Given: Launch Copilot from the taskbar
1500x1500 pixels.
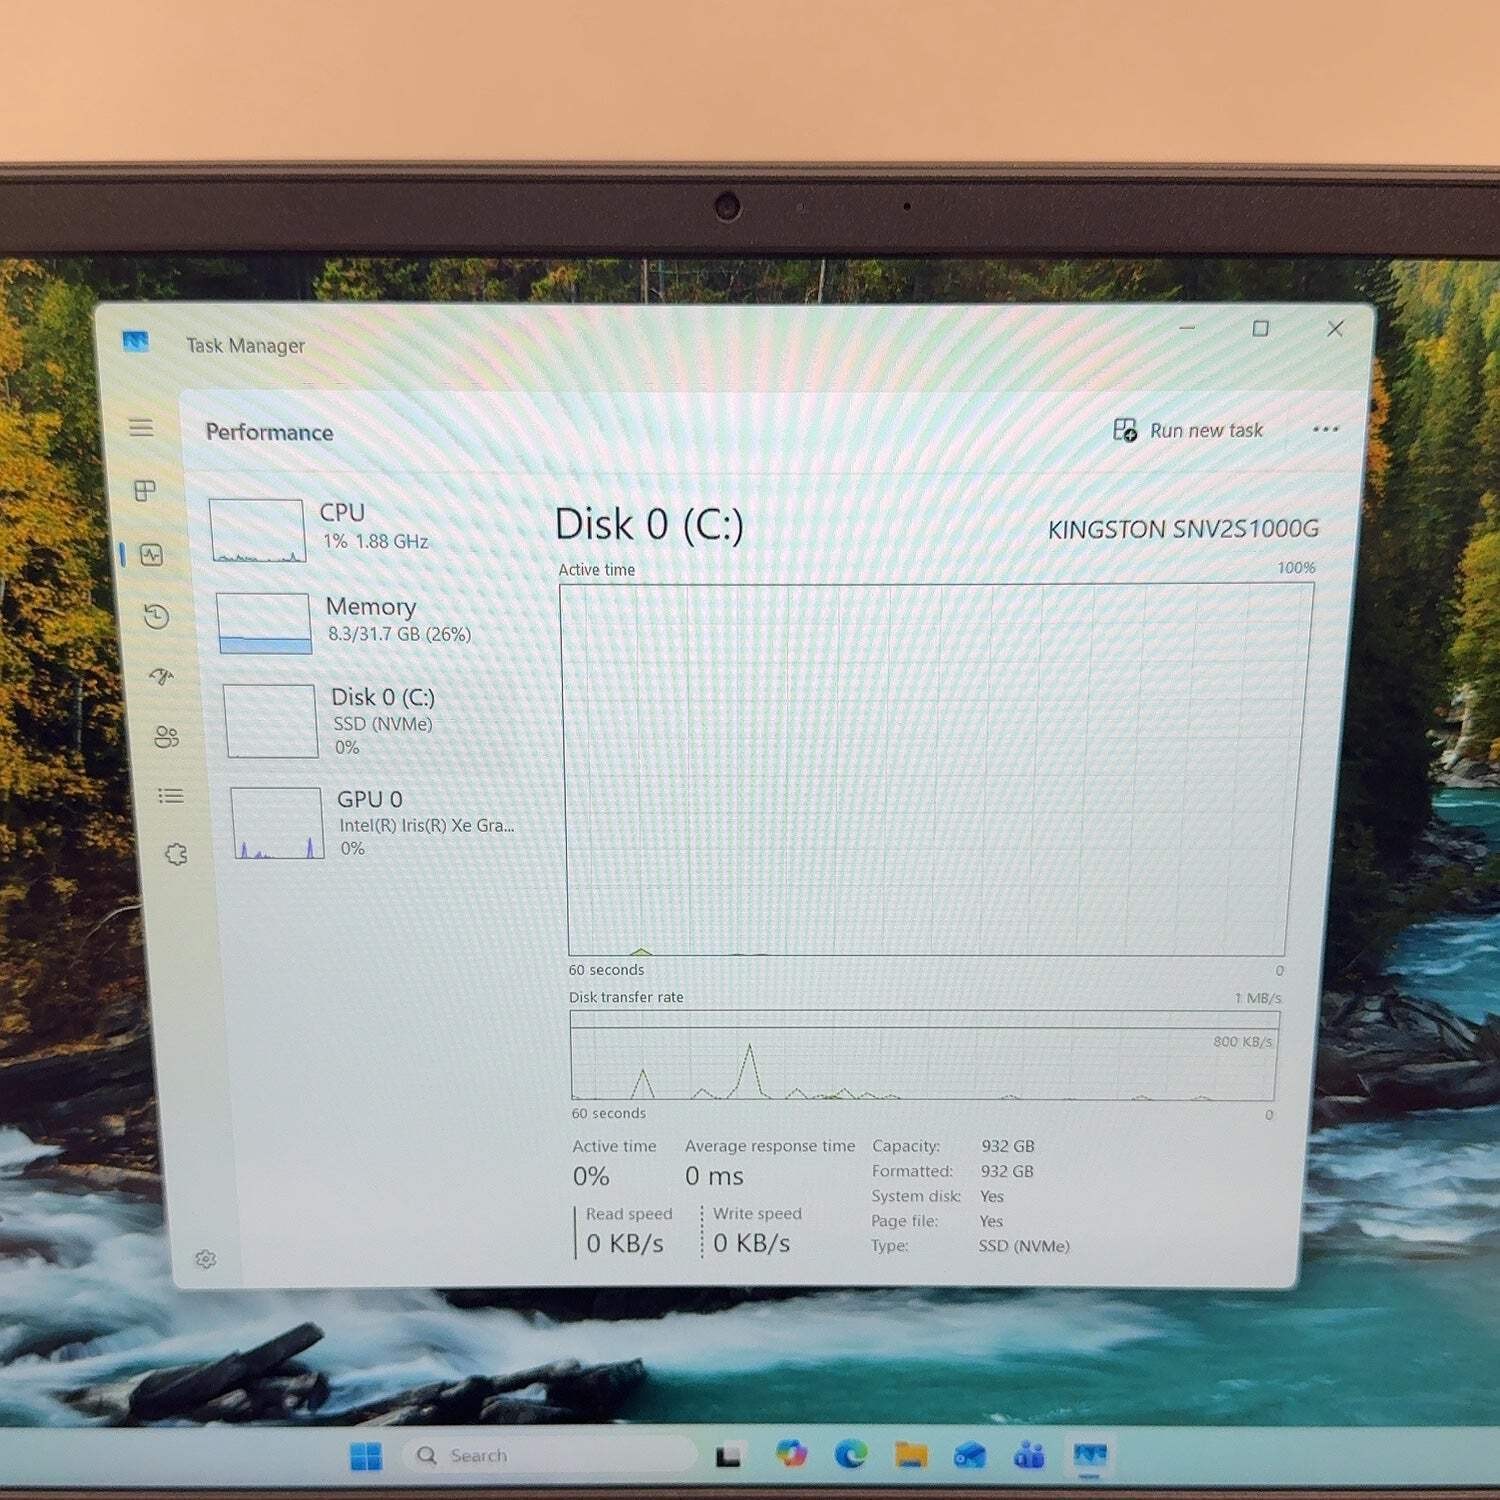Looking at the screenshot, I should [x=791, y=1453].
